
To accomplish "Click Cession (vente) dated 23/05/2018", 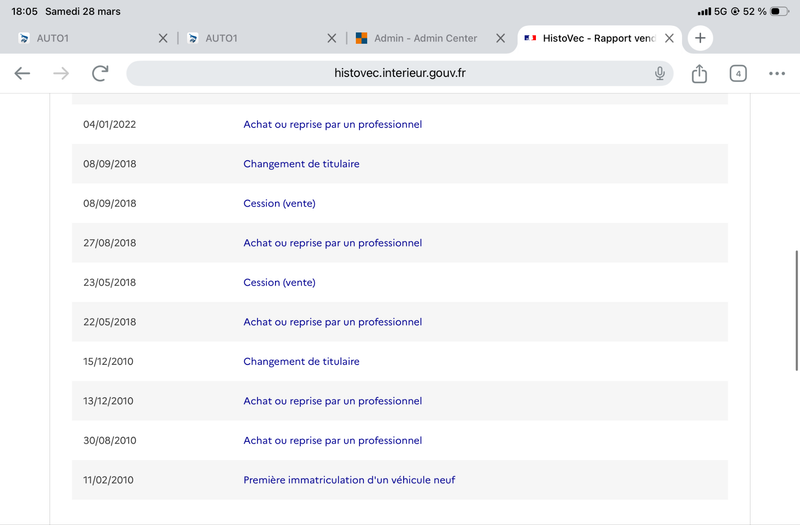I will click(279, 282).
